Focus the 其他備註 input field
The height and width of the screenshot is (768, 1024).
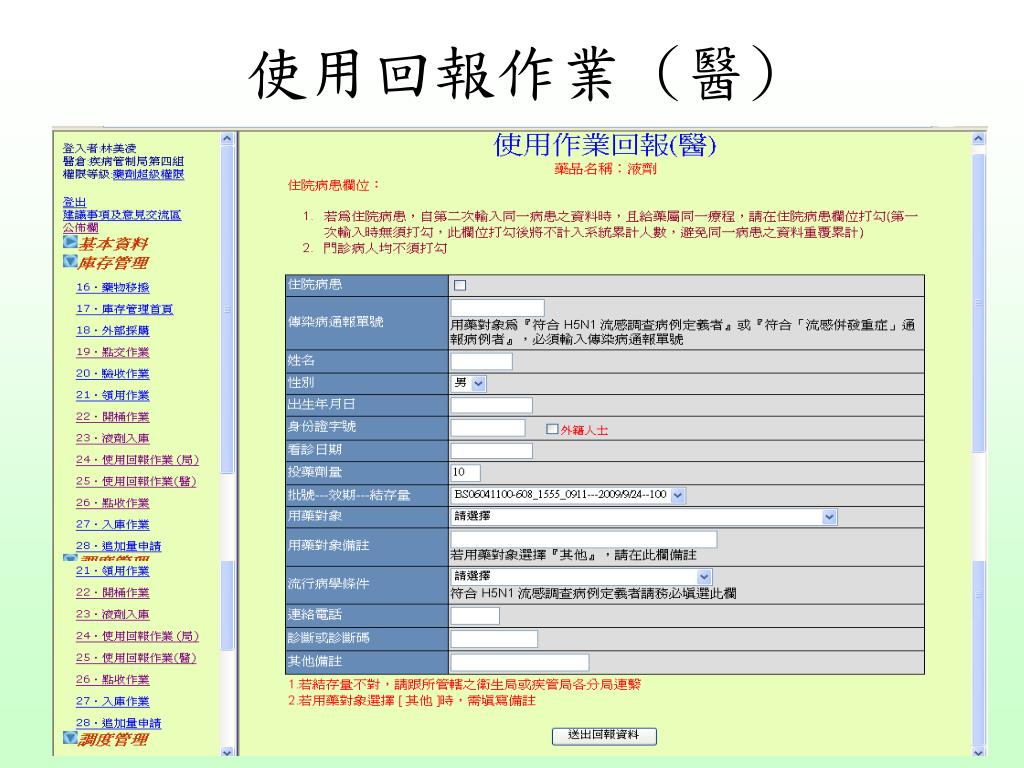click(520, 662)
